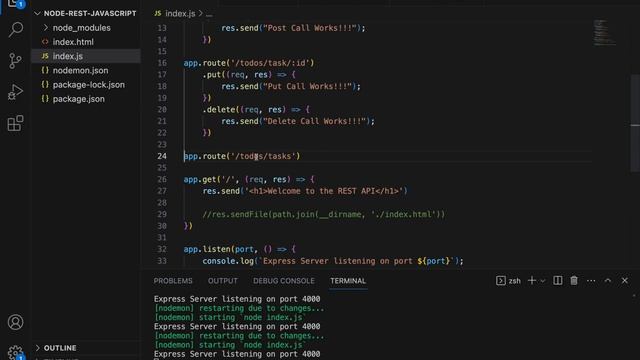Switch to the DEBUG CONSOLE tab
Image resolution: width=640 pixels, height=360 pixels.
click(284, 281)
